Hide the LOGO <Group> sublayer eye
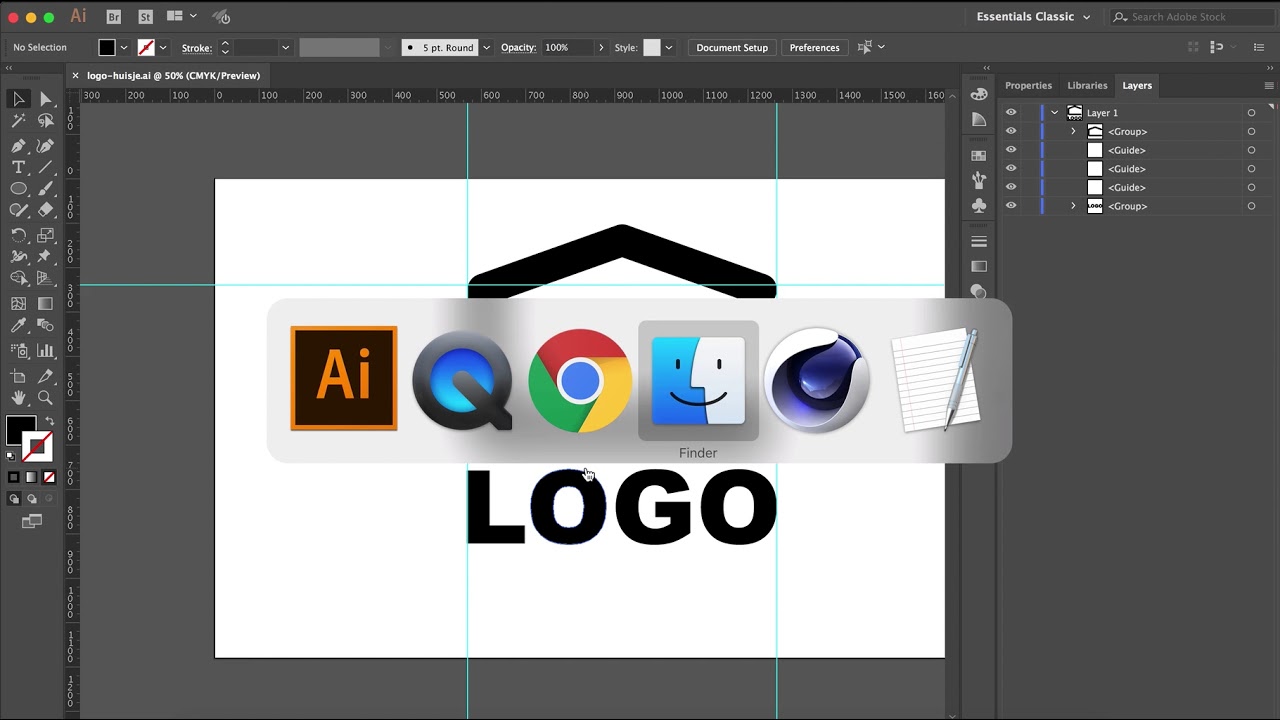 click(x=1011, y=206)
